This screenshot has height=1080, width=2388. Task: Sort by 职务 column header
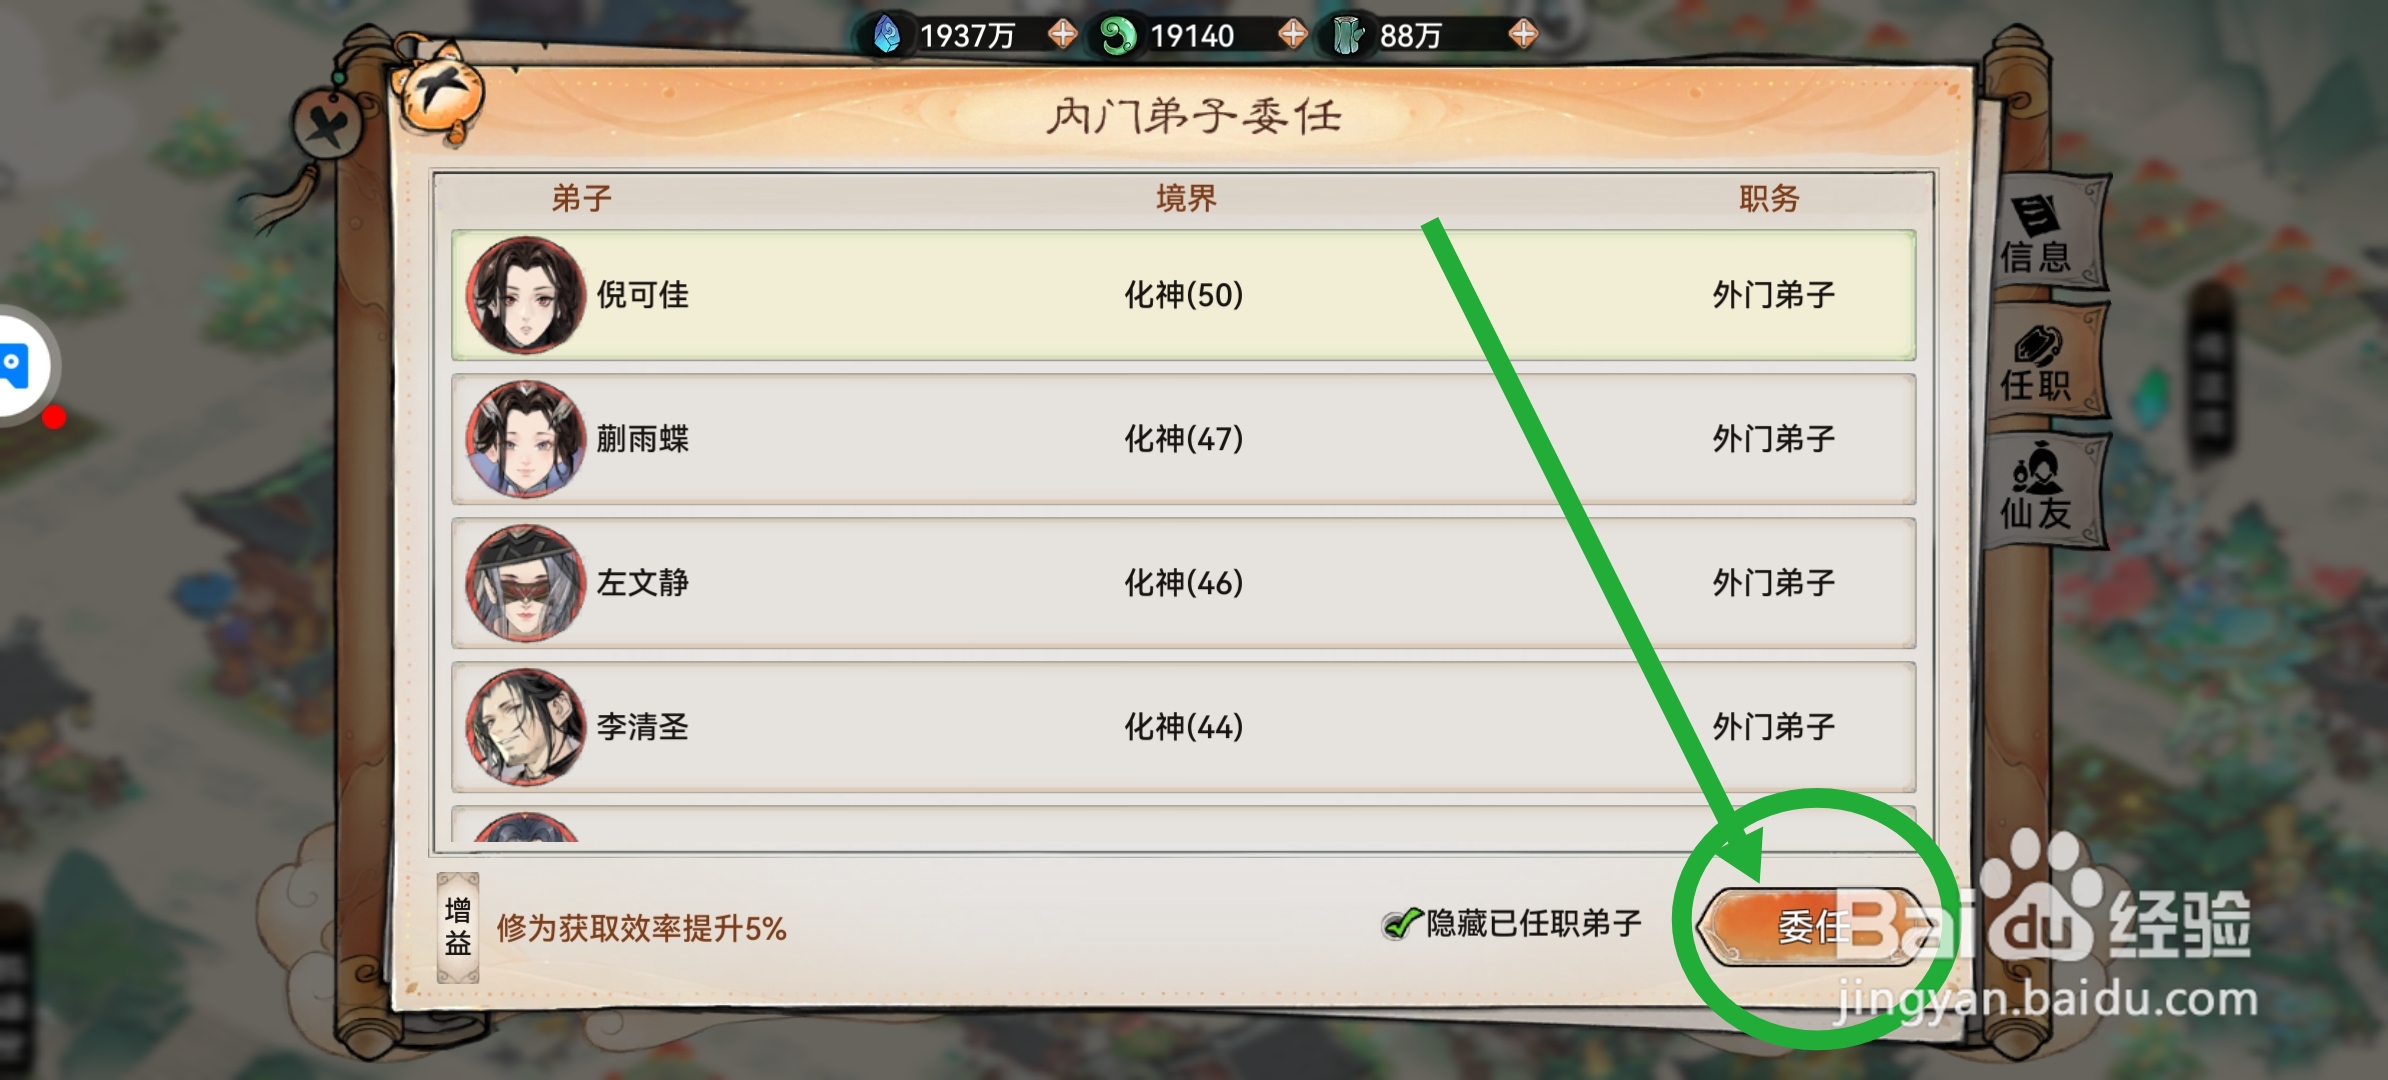(x=1769, y=198)
